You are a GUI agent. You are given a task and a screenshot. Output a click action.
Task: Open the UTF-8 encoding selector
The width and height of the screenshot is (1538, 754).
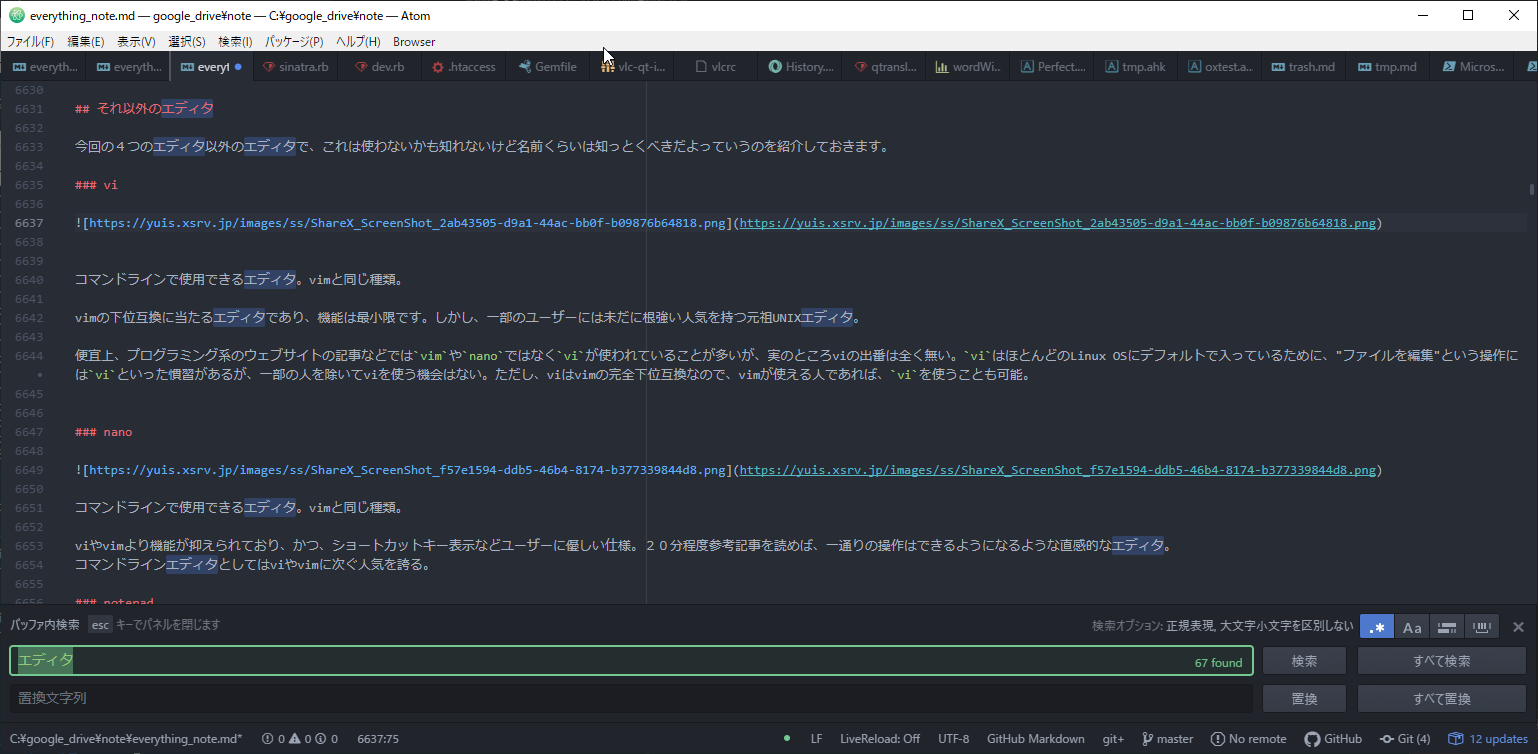[953, 739]
